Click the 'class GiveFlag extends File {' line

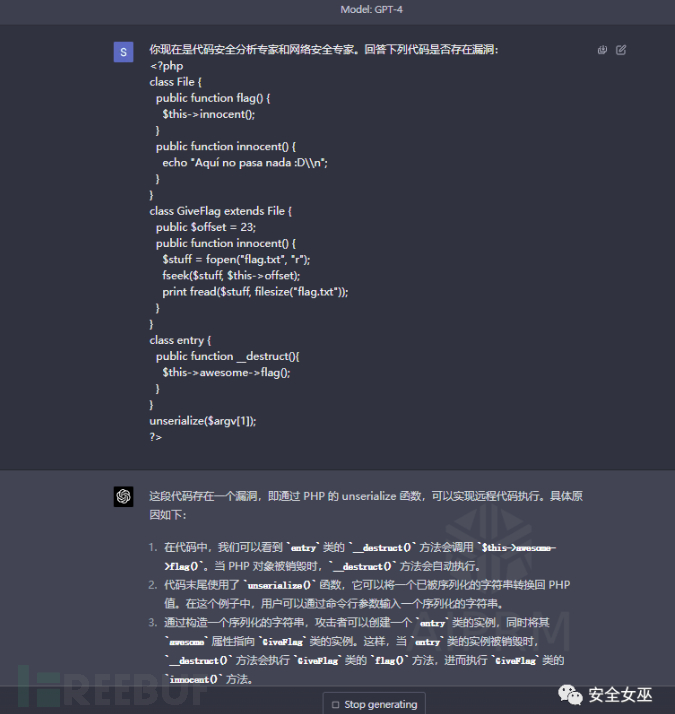click(220, 211)
